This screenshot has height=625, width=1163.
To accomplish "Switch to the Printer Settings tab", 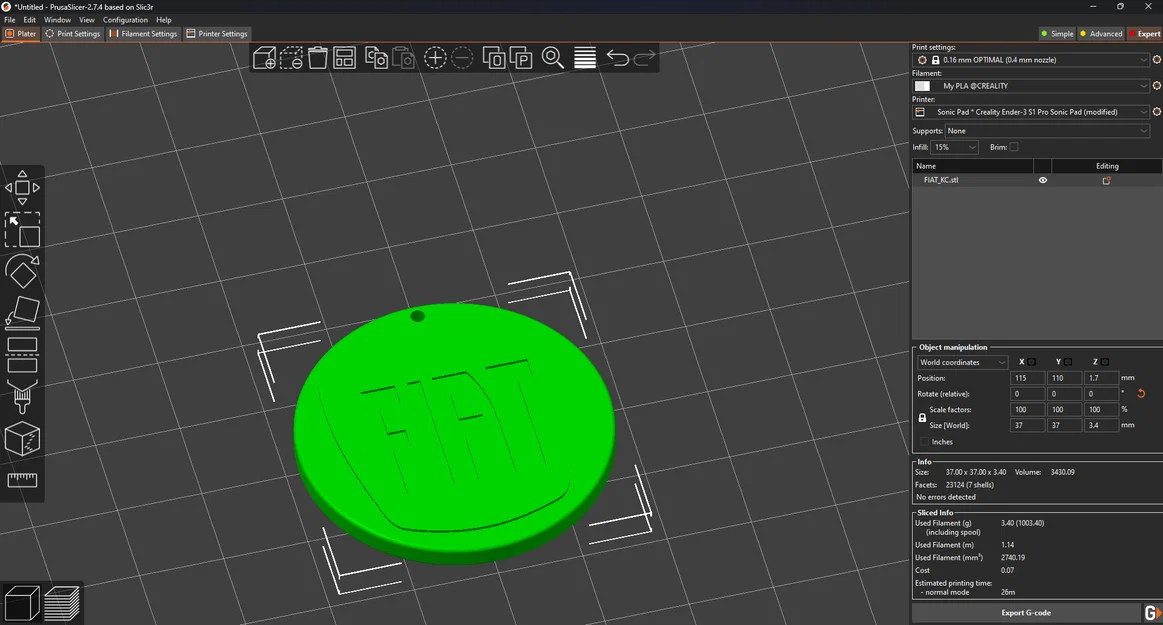I will point(217,33).
